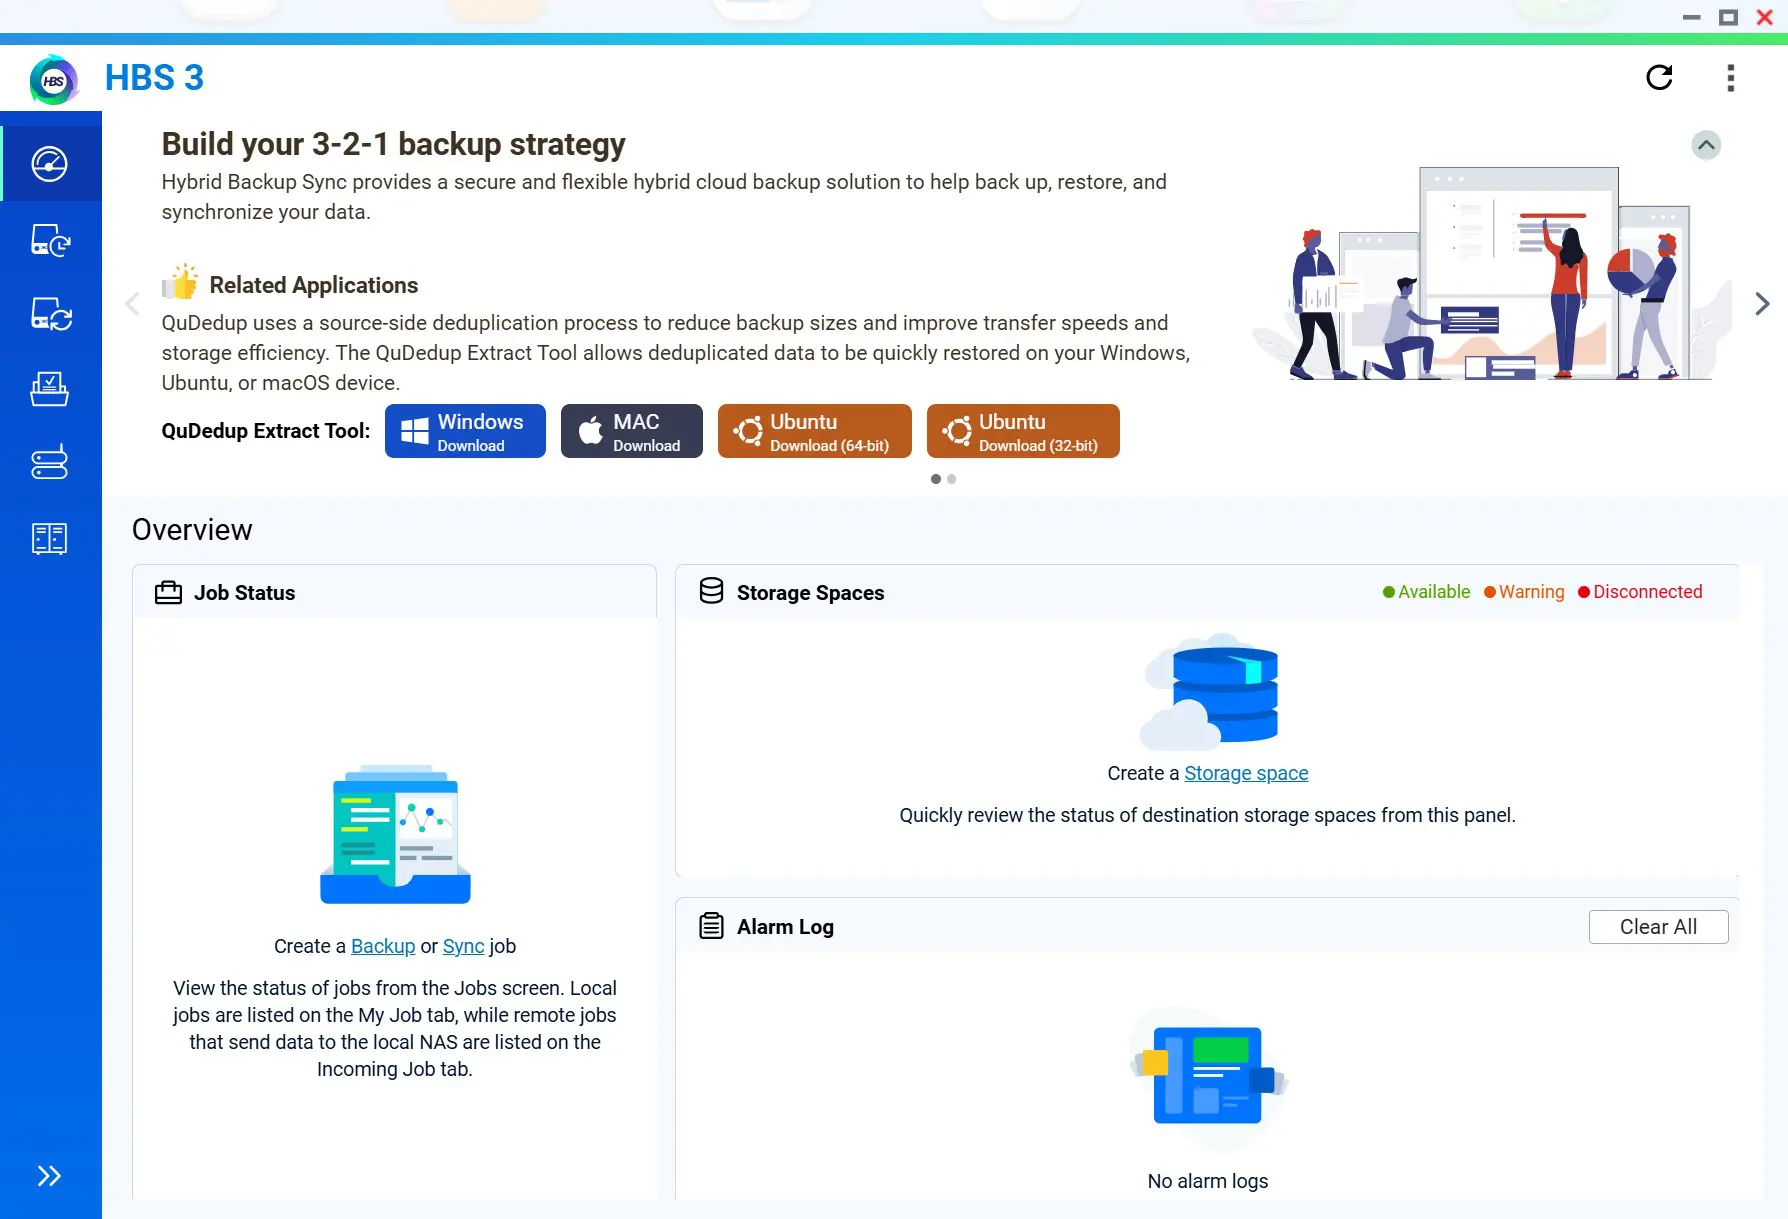This screenshot has width=1788, height=1219.
Task: Open Storage Spaces sidebar icon
Action: pos(50,463)
